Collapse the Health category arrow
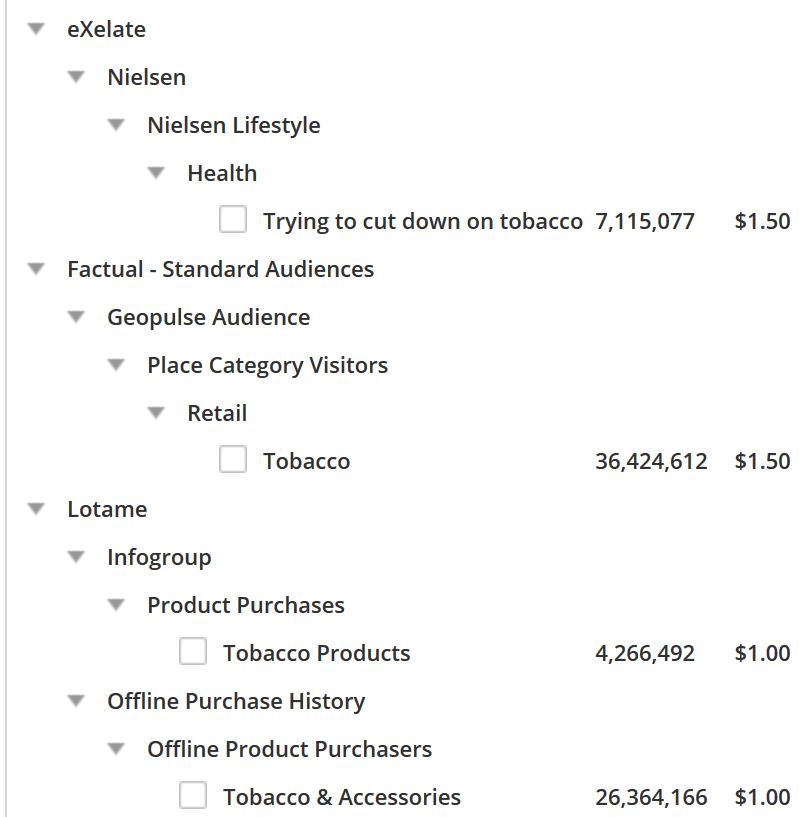Screen dimensions: 809x817 click(157, 173)
